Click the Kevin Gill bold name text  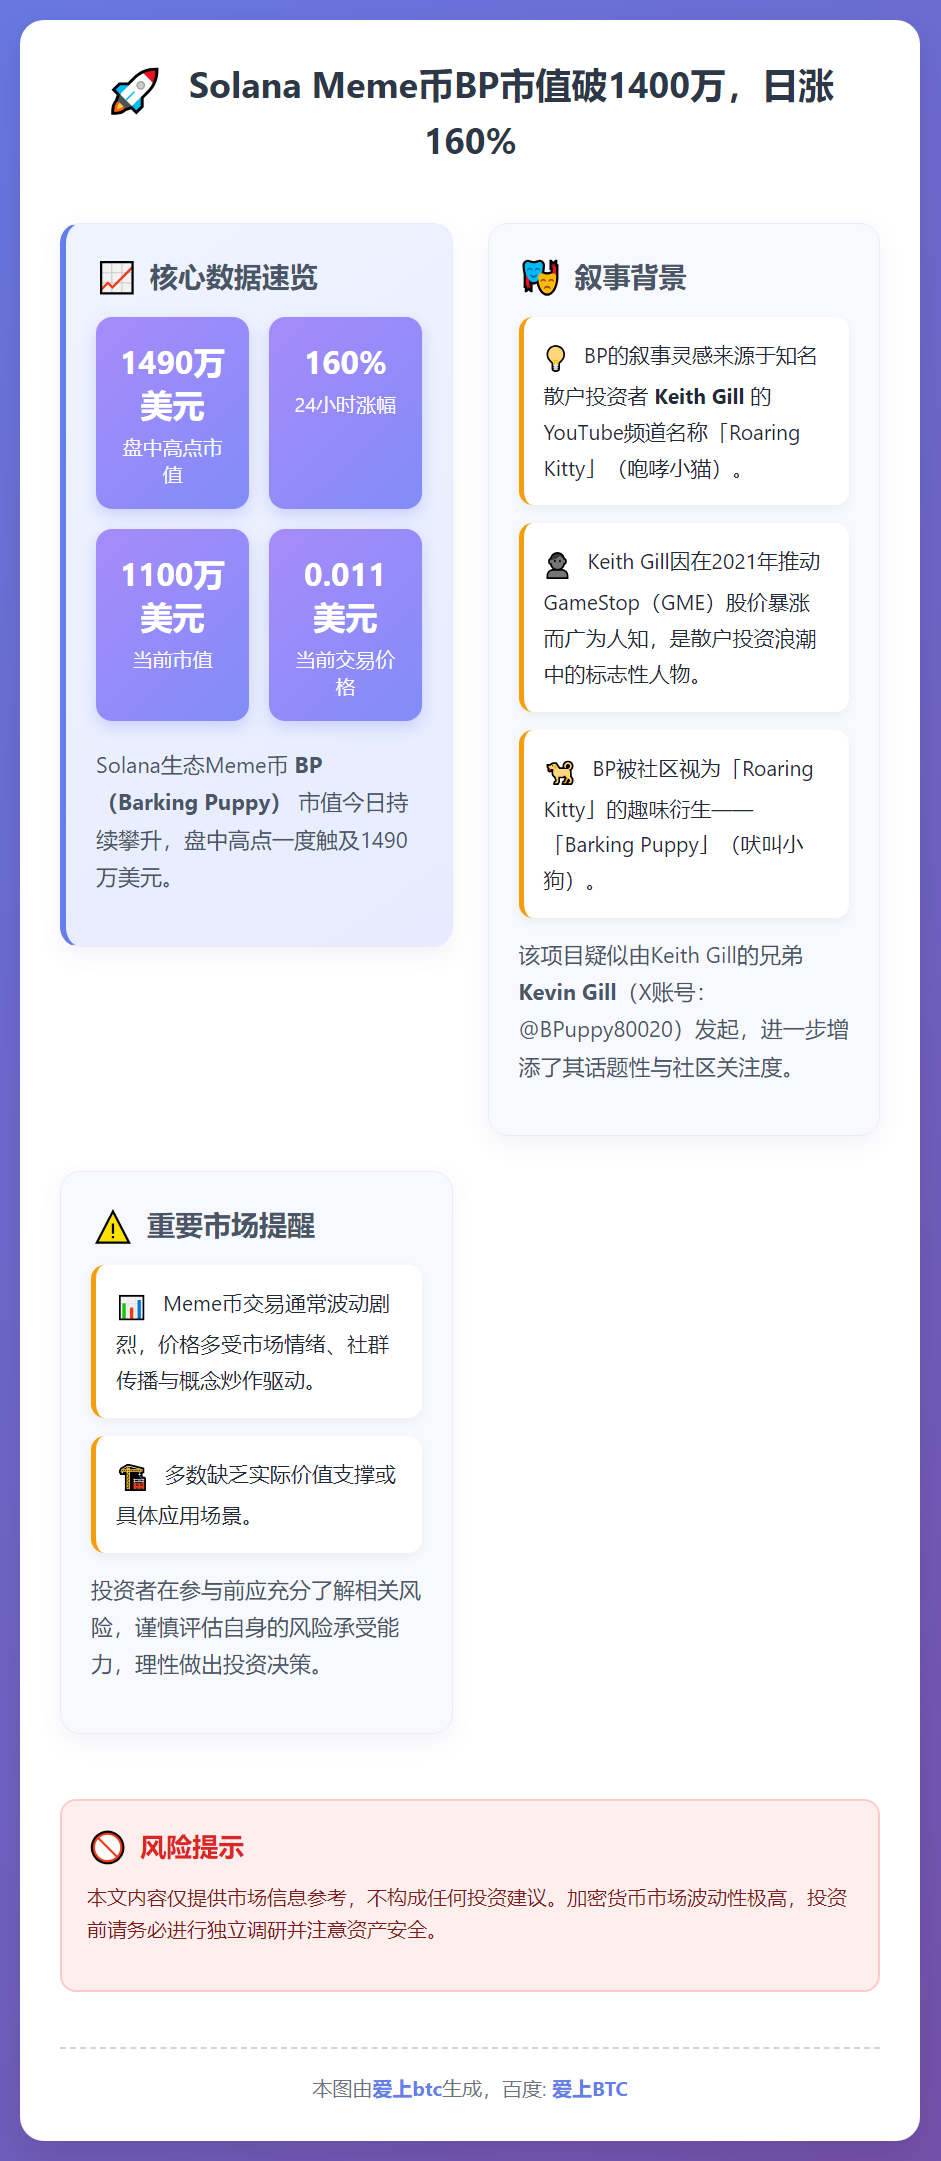568,992
